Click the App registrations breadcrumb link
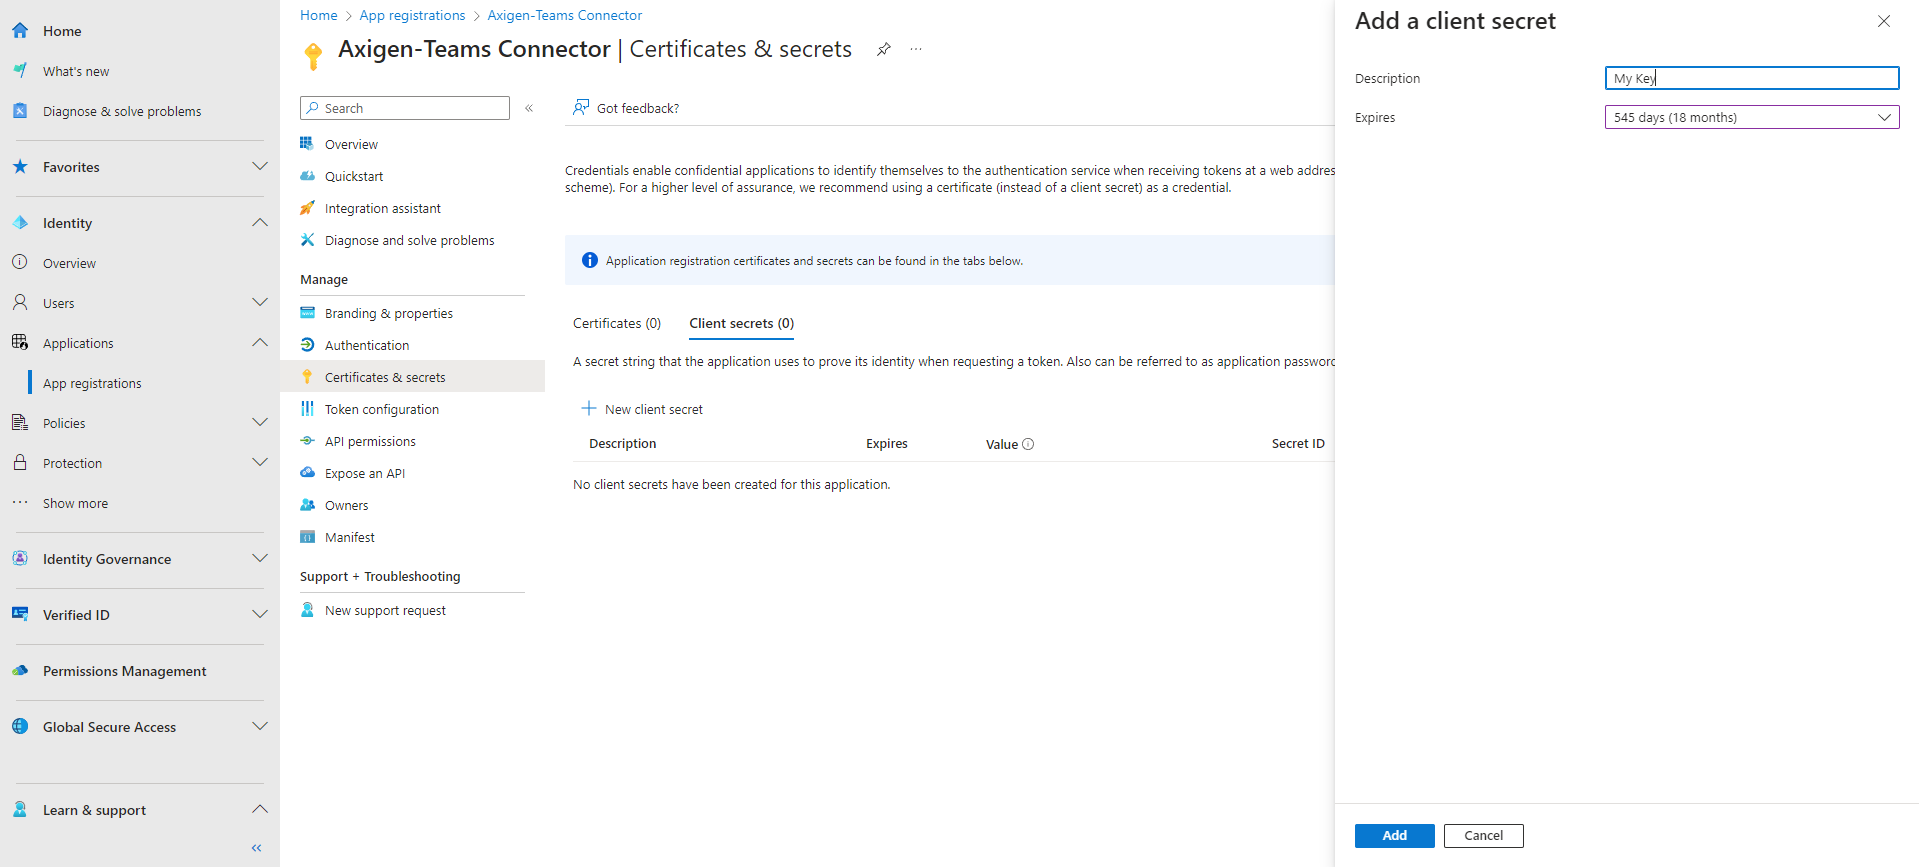 412,15
